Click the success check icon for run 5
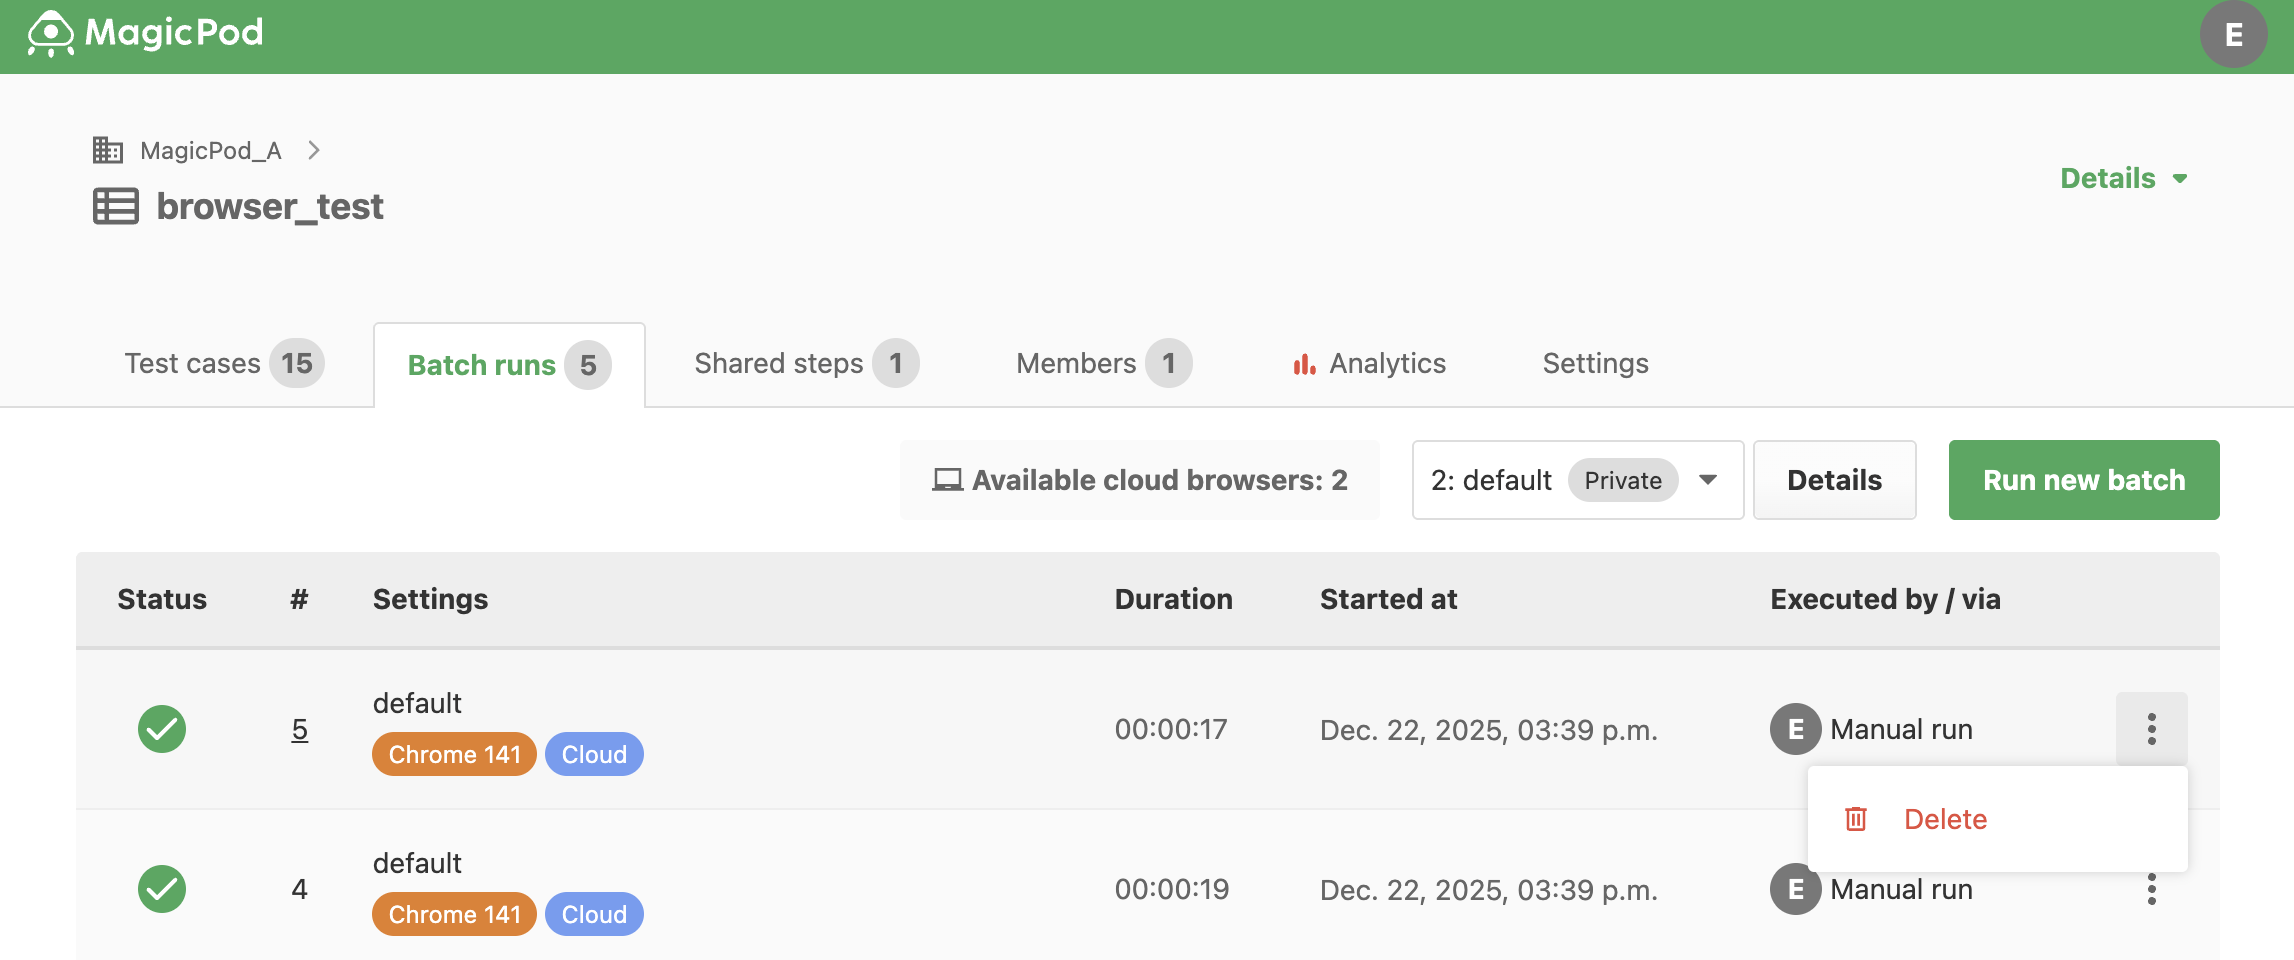 (162, 729)
